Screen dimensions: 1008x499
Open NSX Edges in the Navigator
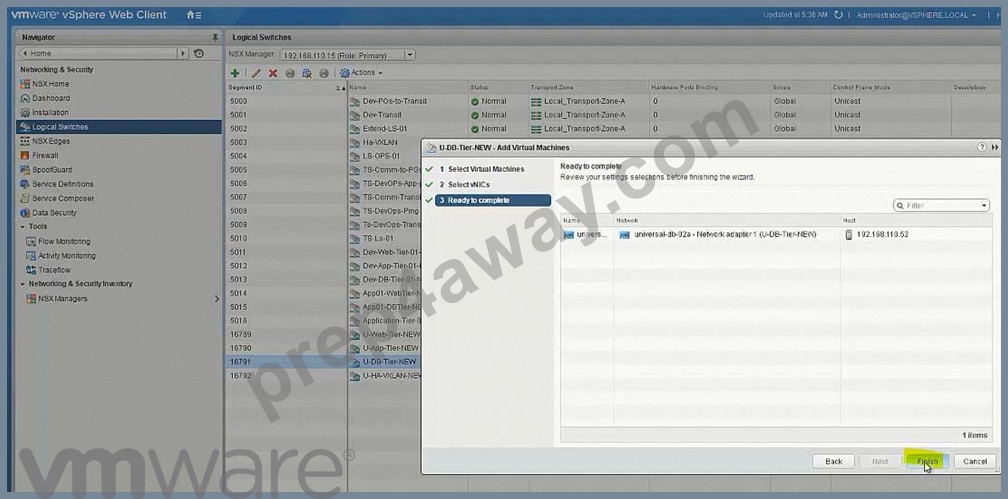[x=51, y=141]
